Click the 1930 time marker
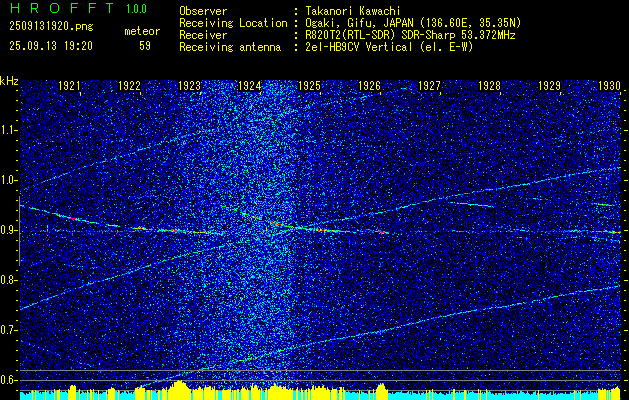 pos(609,85)
